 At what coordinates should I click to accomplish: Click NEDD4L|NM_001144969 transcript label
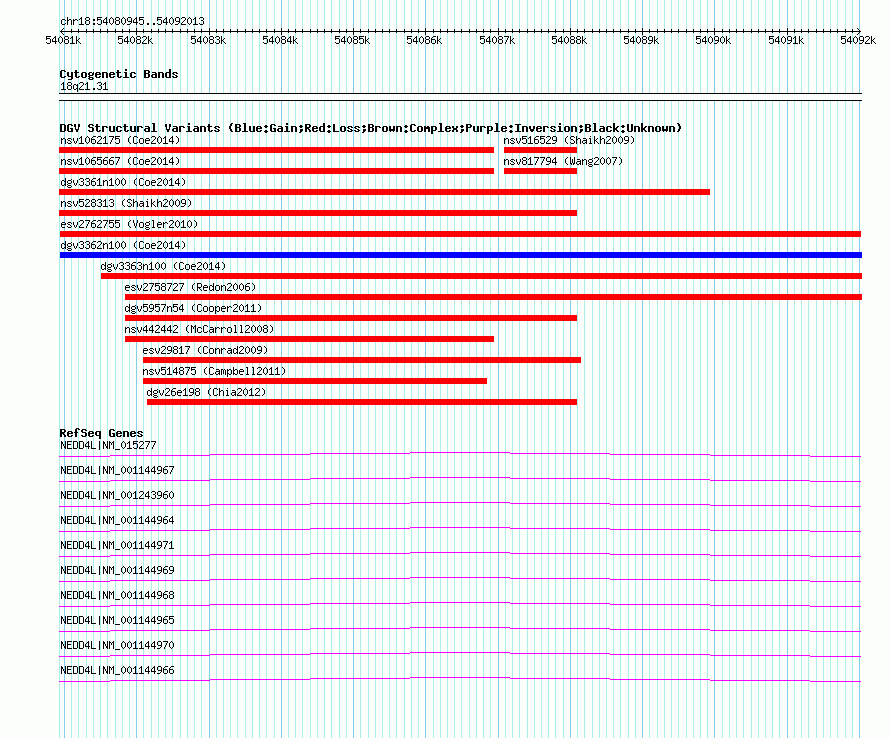coord(117,571)
